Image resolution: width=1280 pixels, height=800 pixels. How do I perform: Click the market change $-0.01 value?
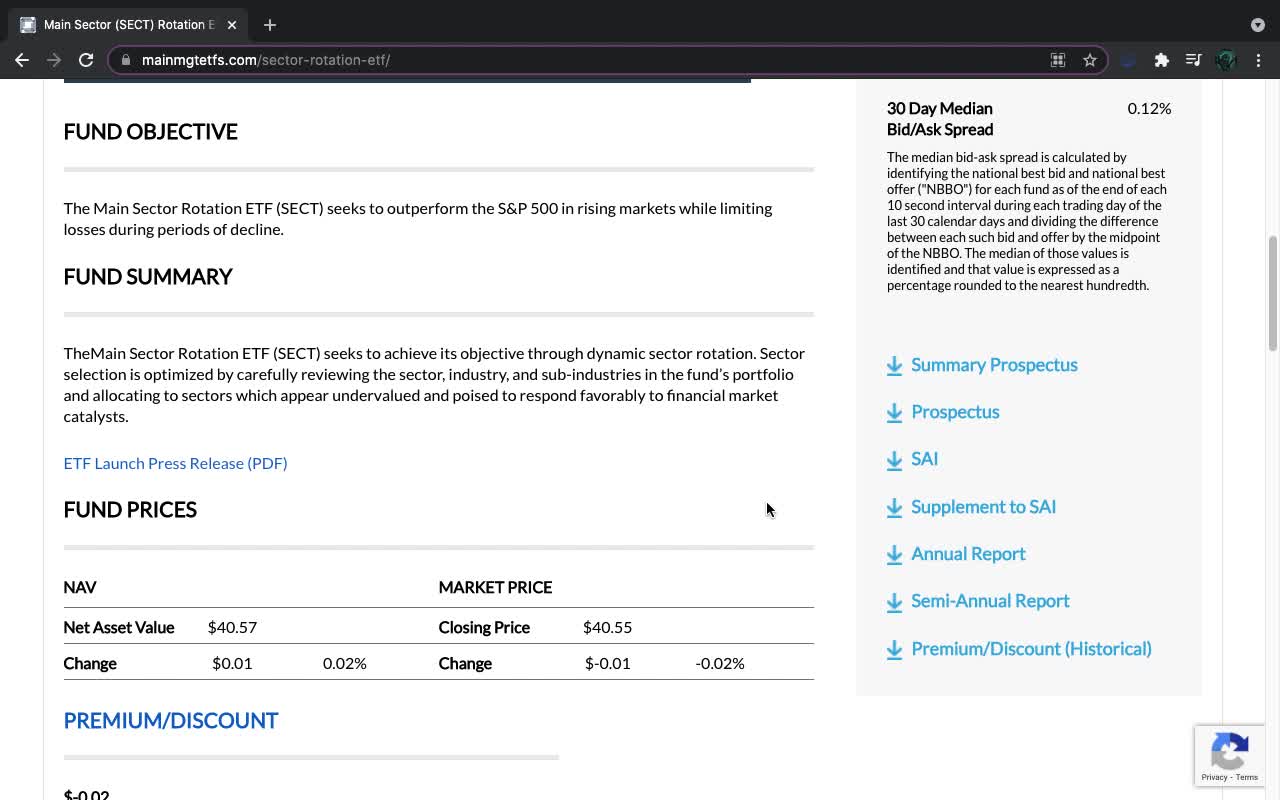click(608, 663)
